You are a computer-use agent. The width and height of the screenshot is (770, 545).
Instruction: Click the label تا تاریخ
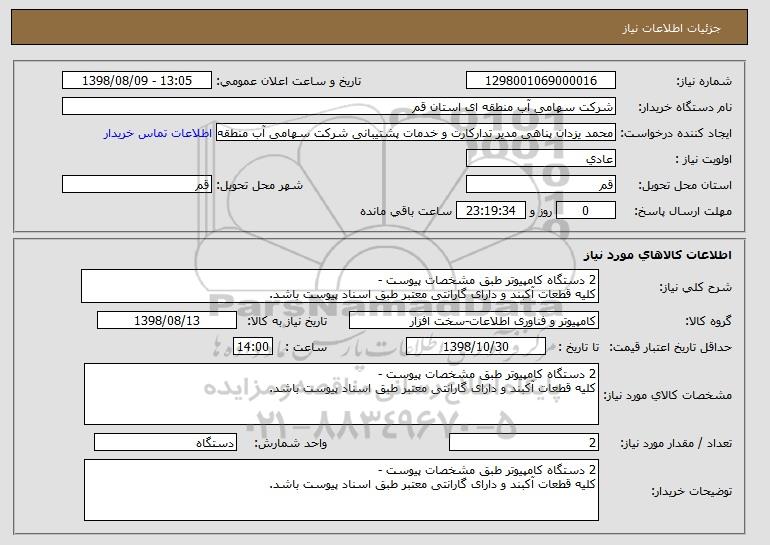point(578,348)
